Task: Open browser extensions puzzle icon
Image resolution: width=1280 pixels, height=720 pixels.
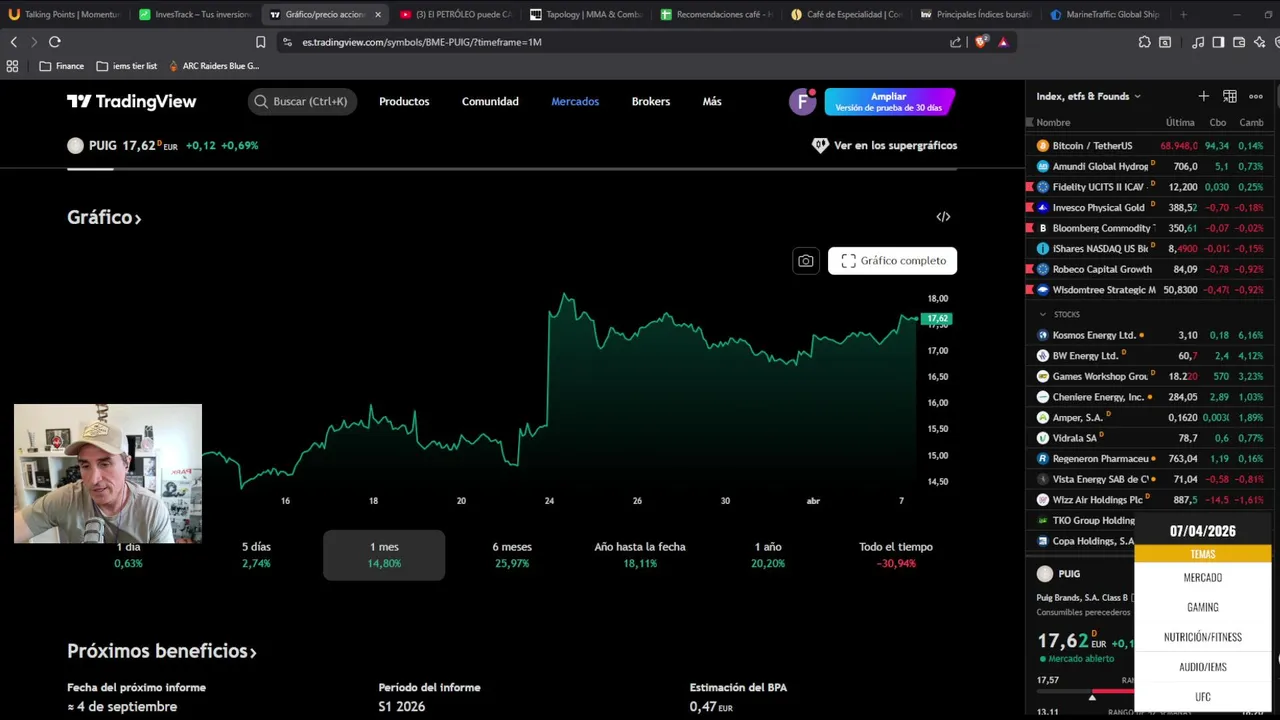Action: pyautogui.click(x=1145, y=42)
